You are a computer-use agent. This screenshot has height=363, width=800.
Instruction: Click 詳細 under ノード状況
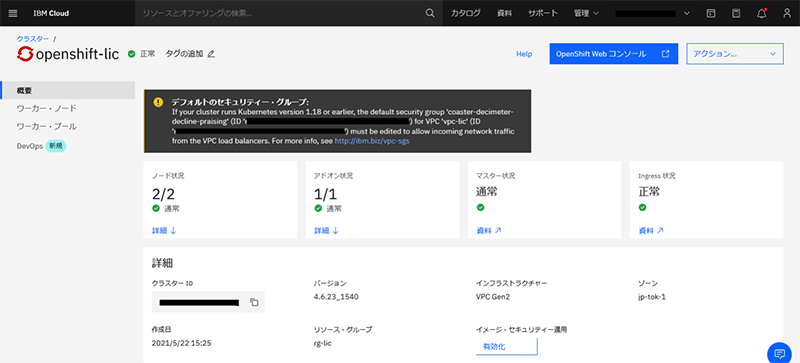pos(164,231)
